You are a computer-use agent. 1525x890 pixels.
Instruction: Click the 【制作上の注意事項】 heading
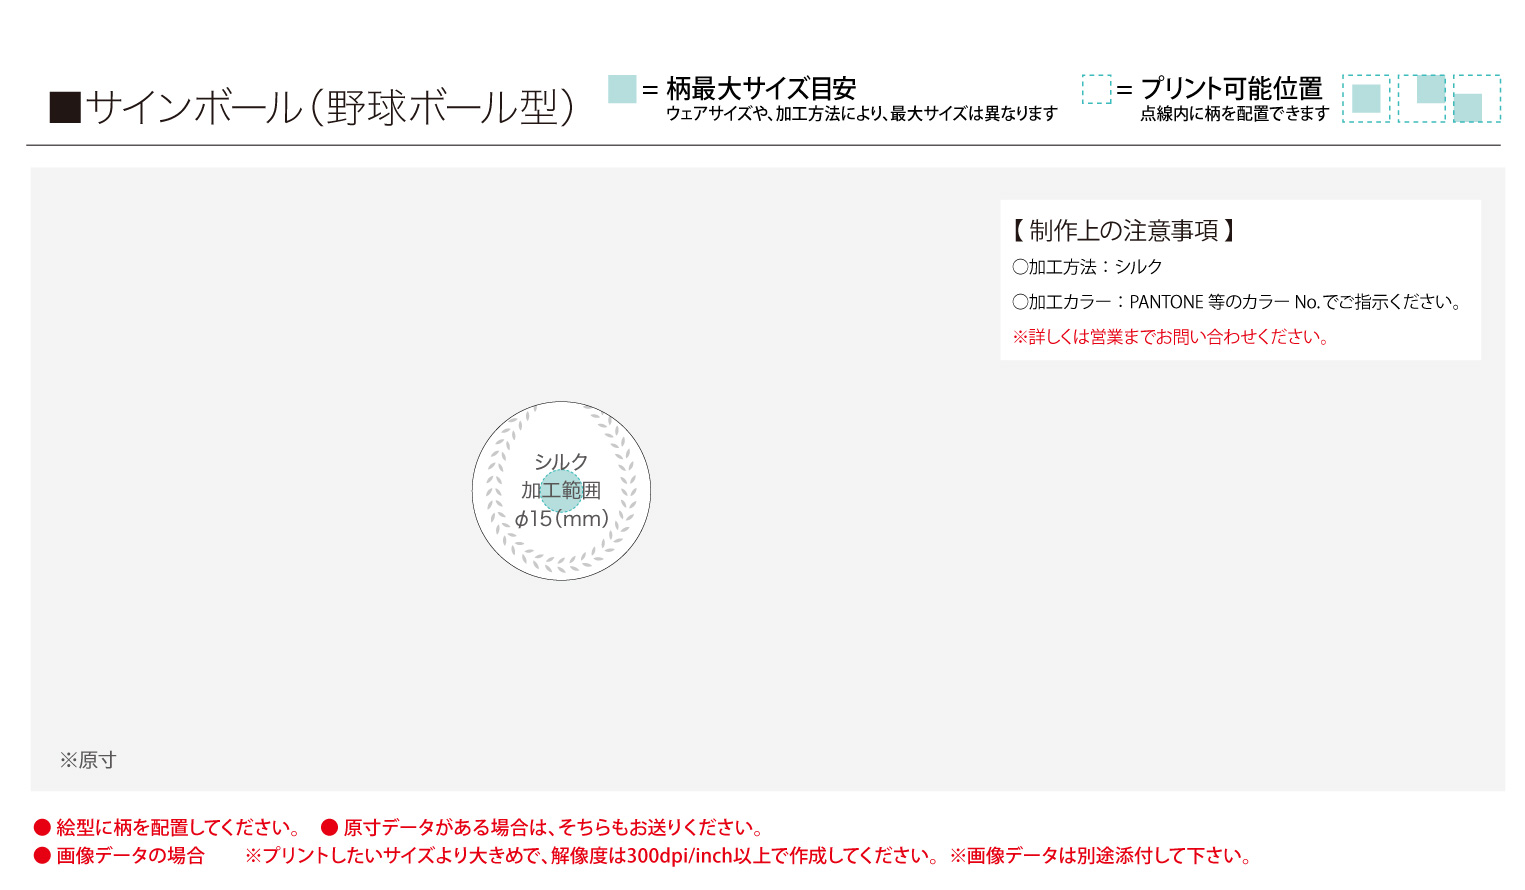1124,231
